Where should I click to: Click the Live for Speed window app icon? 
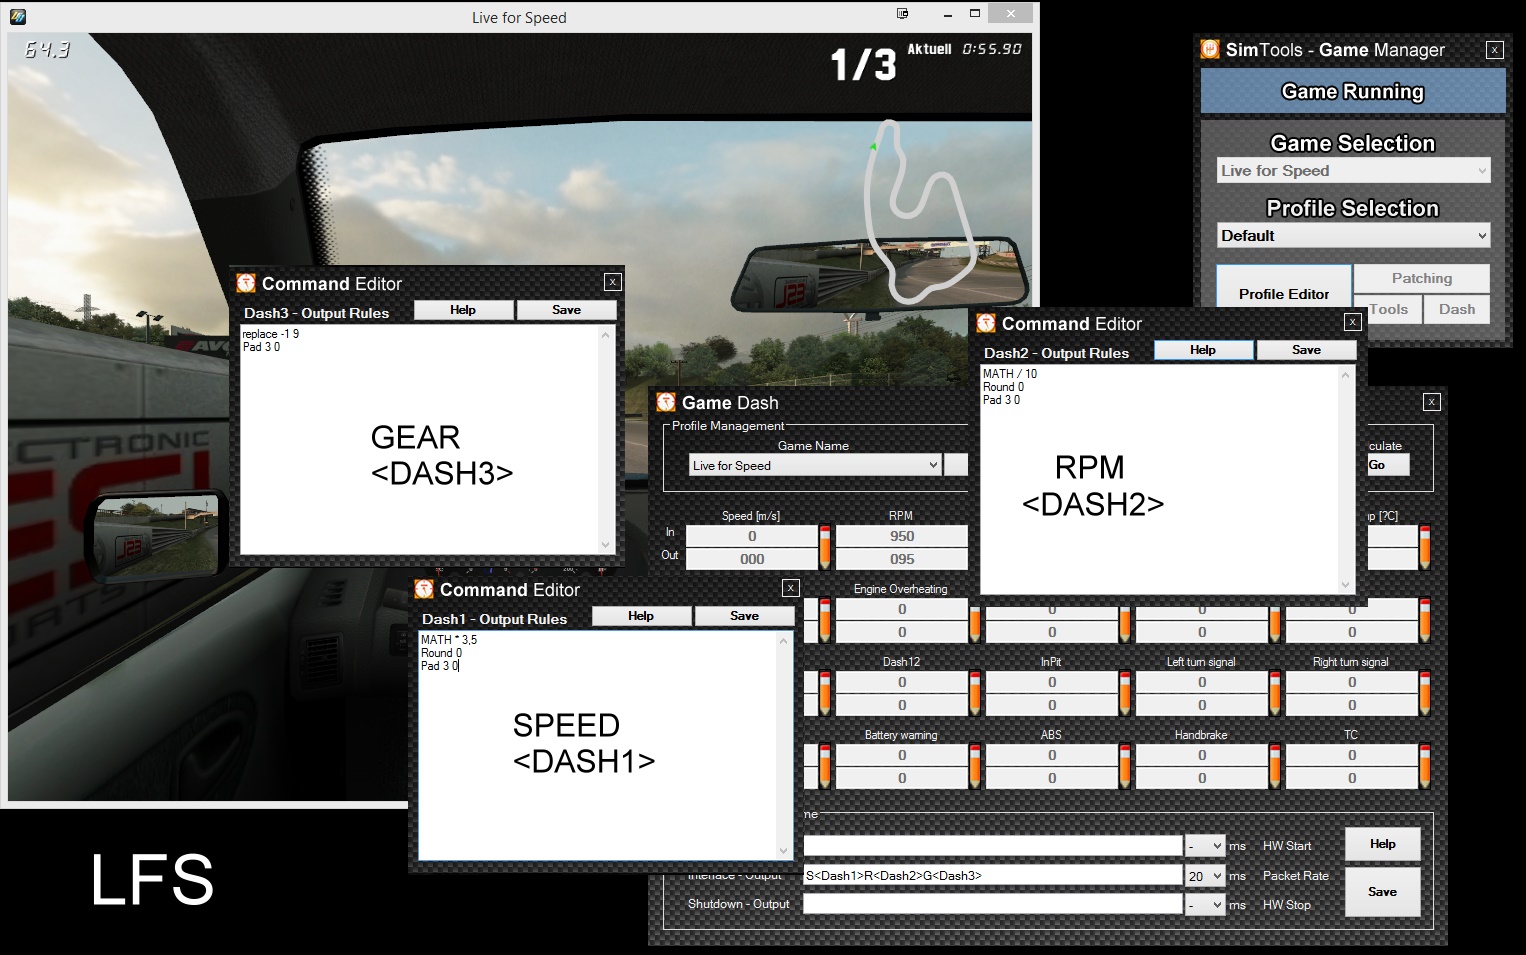tap(18, 16)
